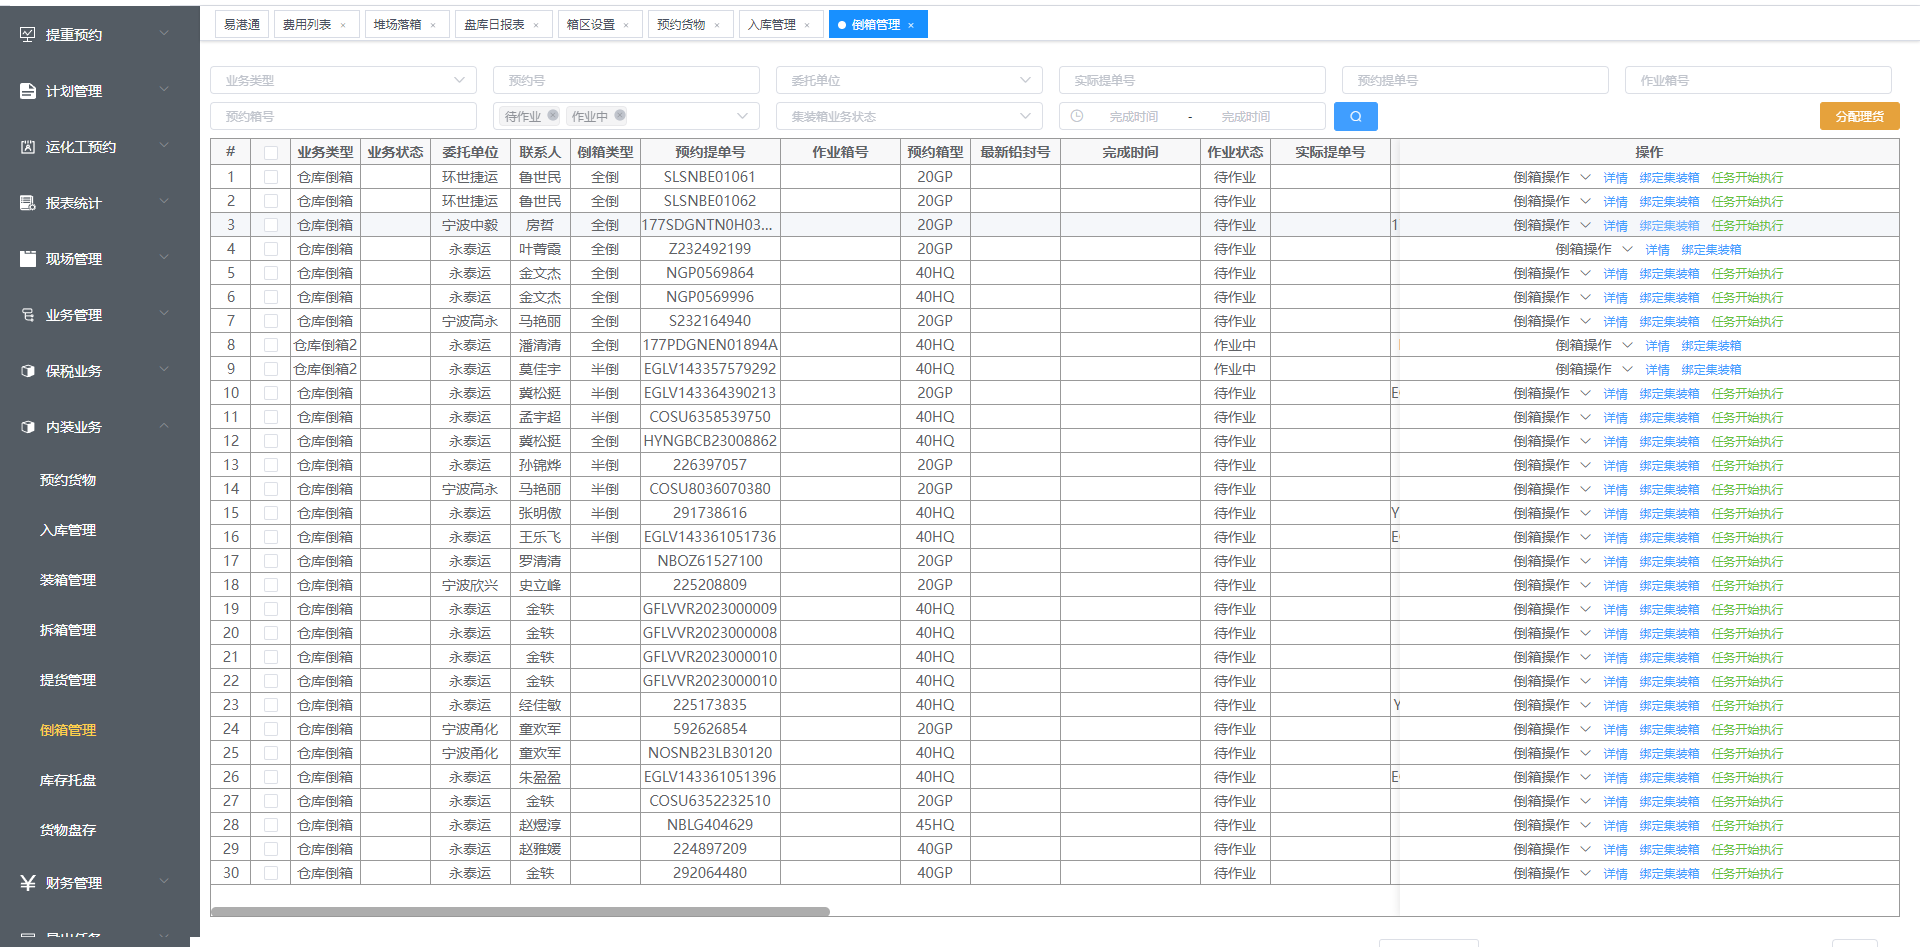Click 详情 link for row 22
1920x947 pixels.
tap(1615, 682)
